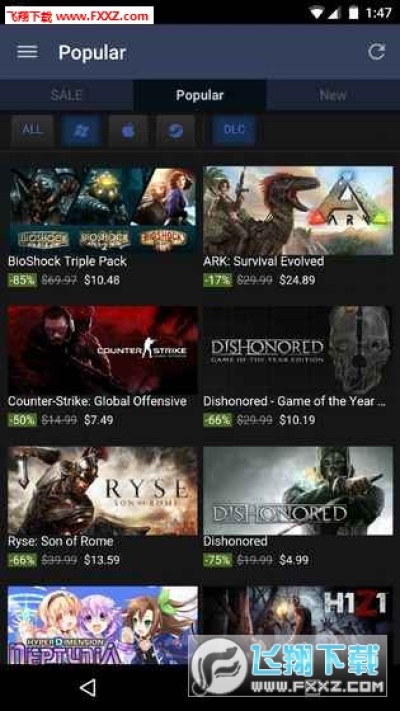Open the H1Z1 game thumbnail

pyautogui.click(x=298, y=611)
